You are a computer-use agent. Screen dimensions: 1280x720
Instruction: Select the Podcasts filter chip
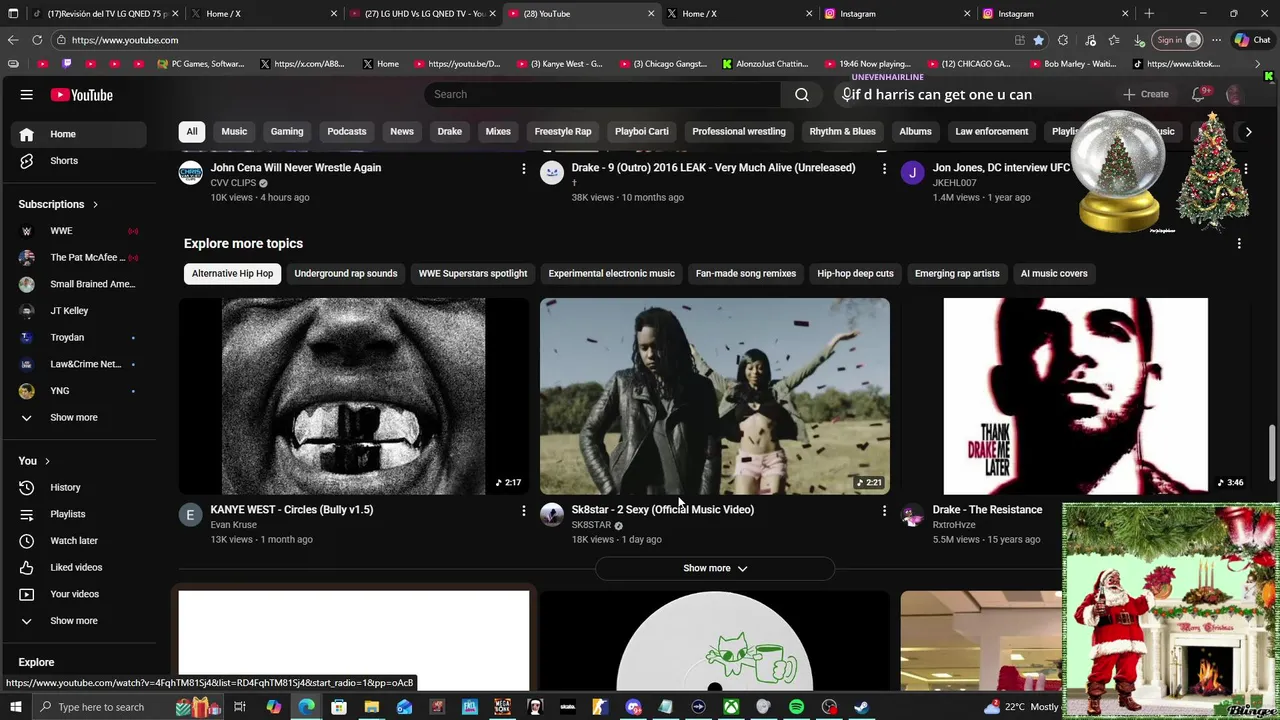pyautogui.click(x=347, y=131)
